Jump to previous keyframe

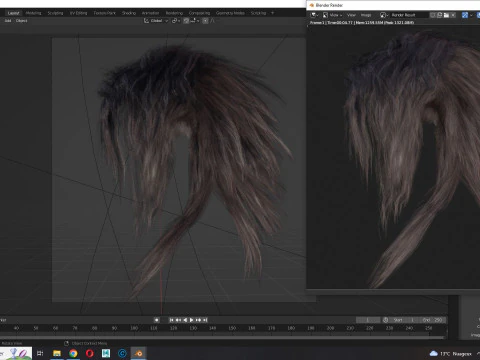178,320
